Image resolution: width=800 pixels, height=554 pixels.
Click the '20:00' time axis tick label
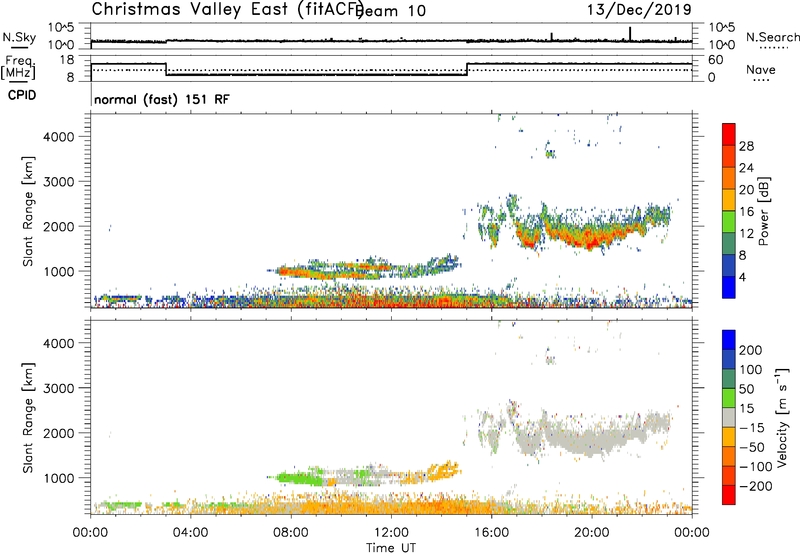point(592,533)
